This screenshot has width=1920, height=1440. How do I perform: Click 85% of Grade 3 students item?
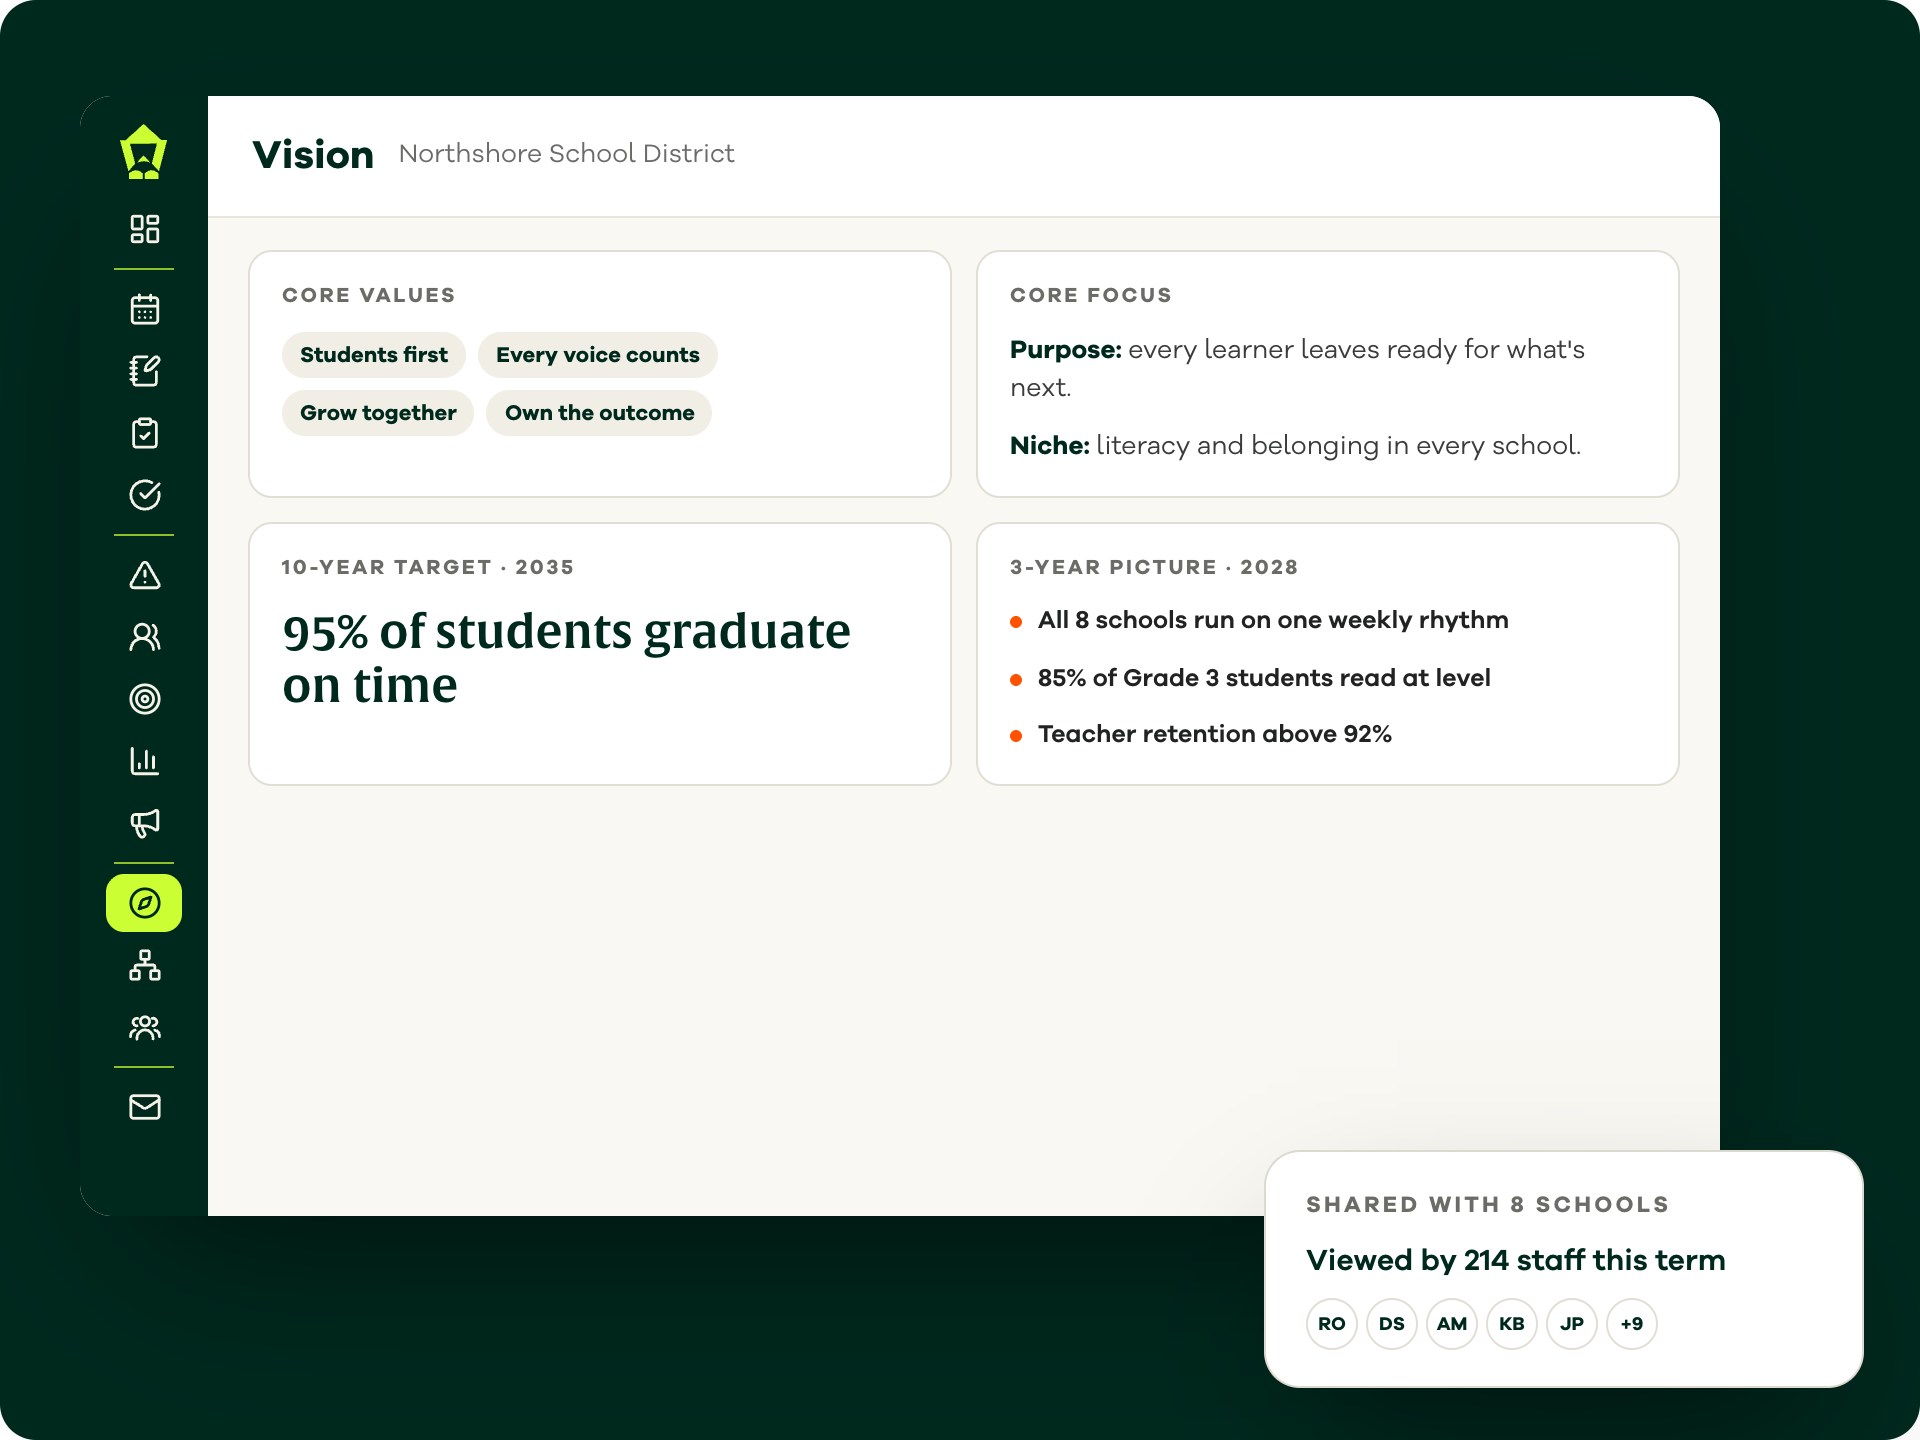click(1264, 678)
